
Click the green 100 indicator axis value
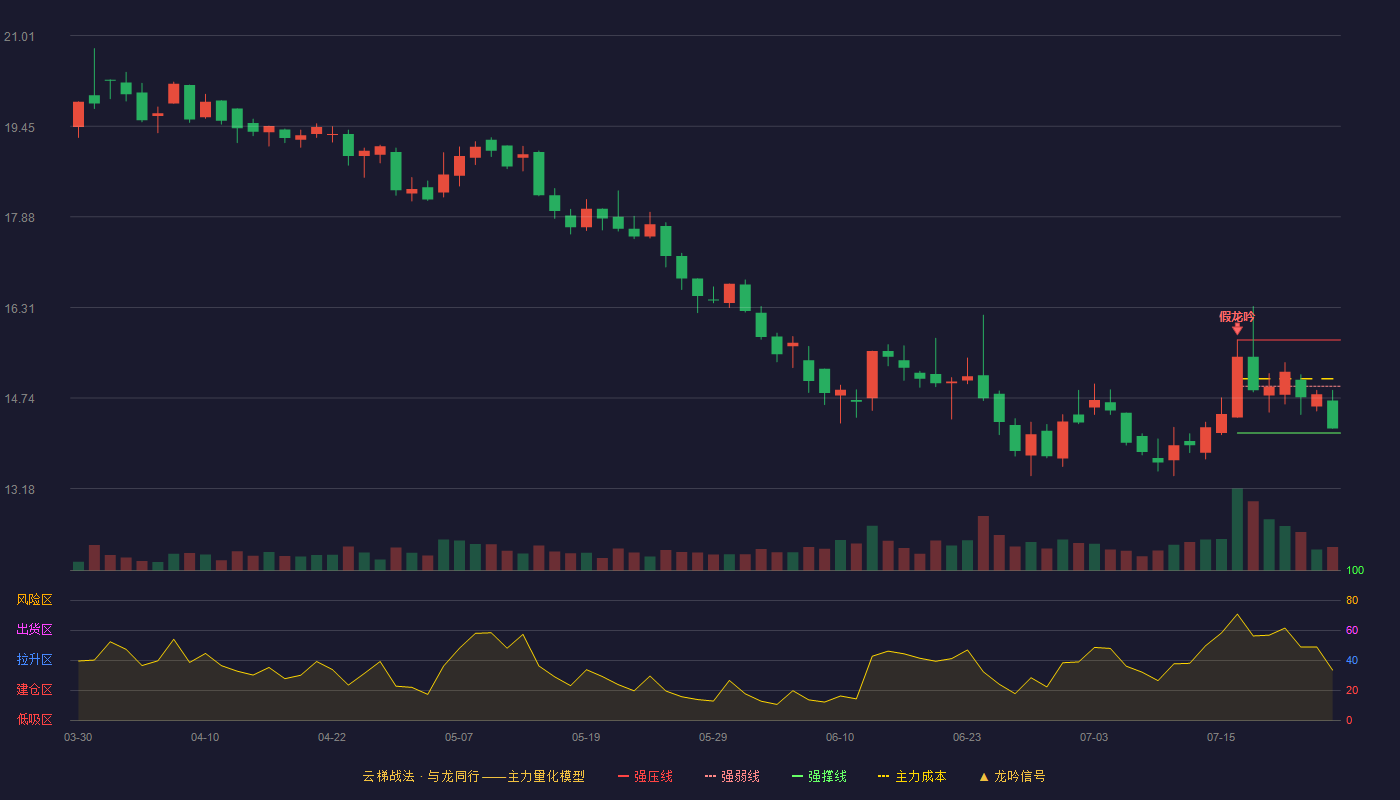coord(1355,571)
